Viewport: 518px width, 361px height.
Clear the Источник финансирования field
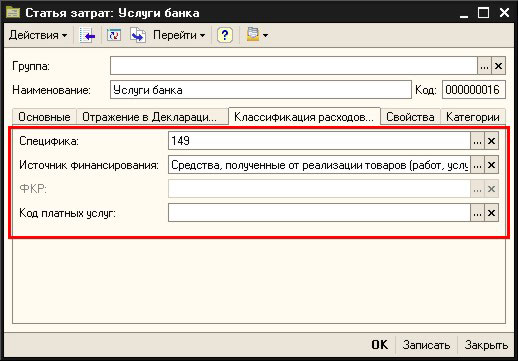tap(491, 165)
